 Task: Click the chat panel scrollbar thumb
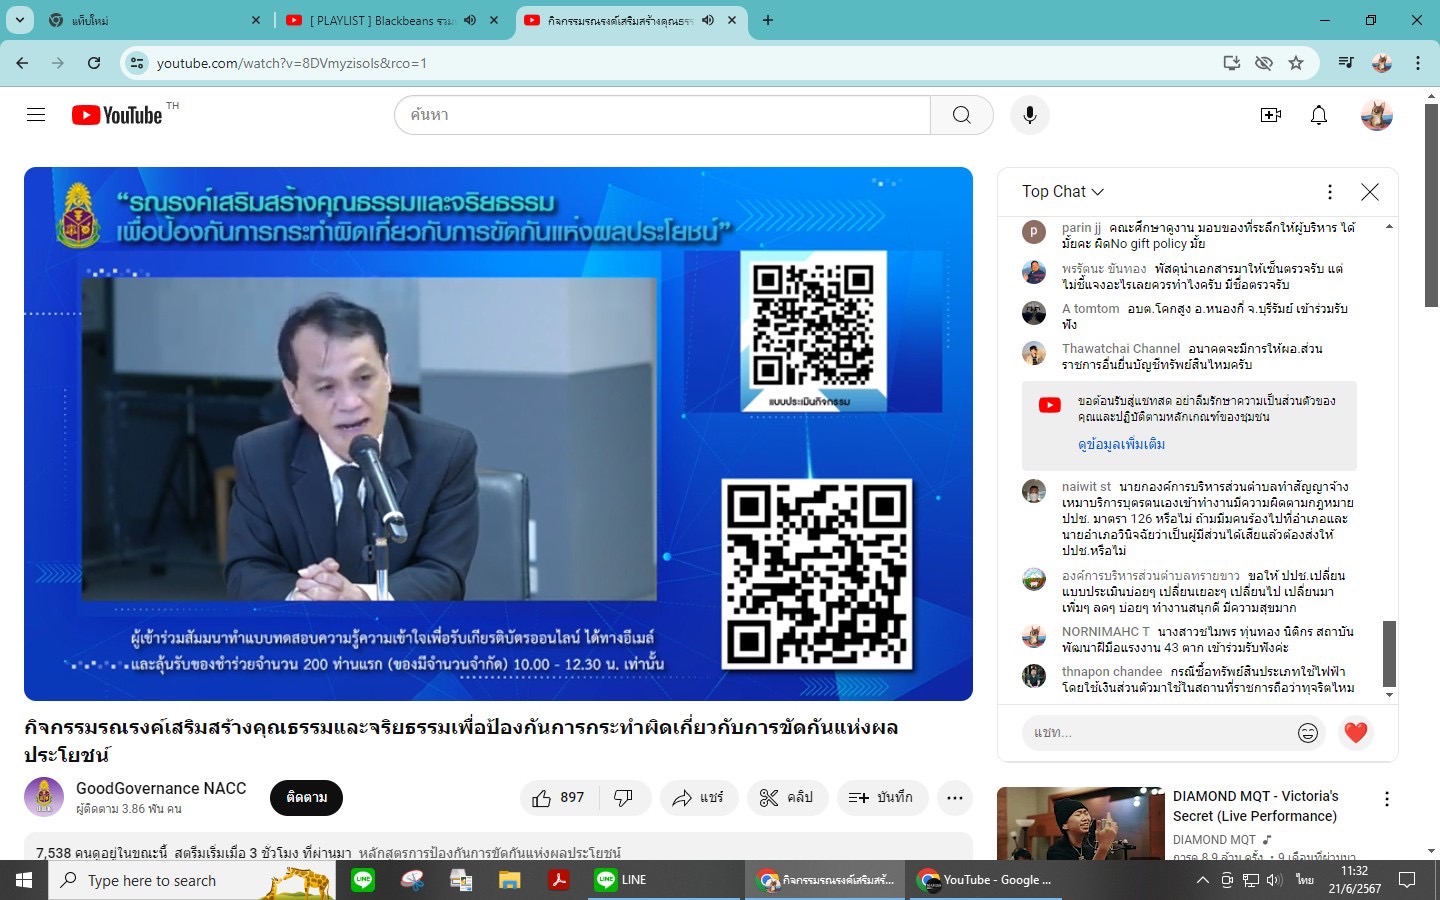click(1389, 653)
